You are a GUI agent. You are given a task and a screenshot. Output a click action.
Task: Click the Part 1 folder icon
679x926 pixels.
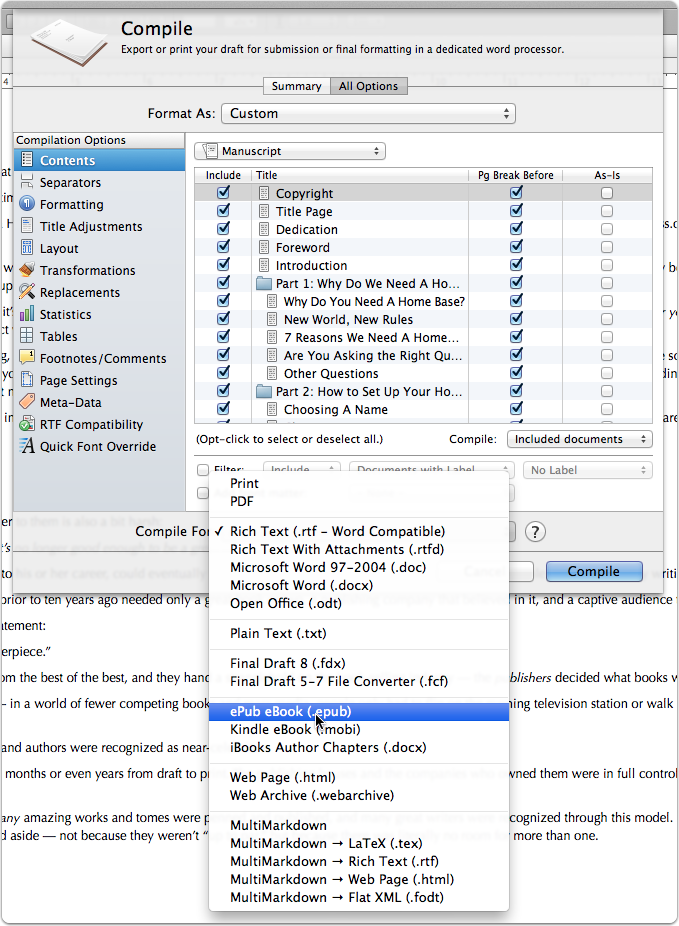pos(264,283)
